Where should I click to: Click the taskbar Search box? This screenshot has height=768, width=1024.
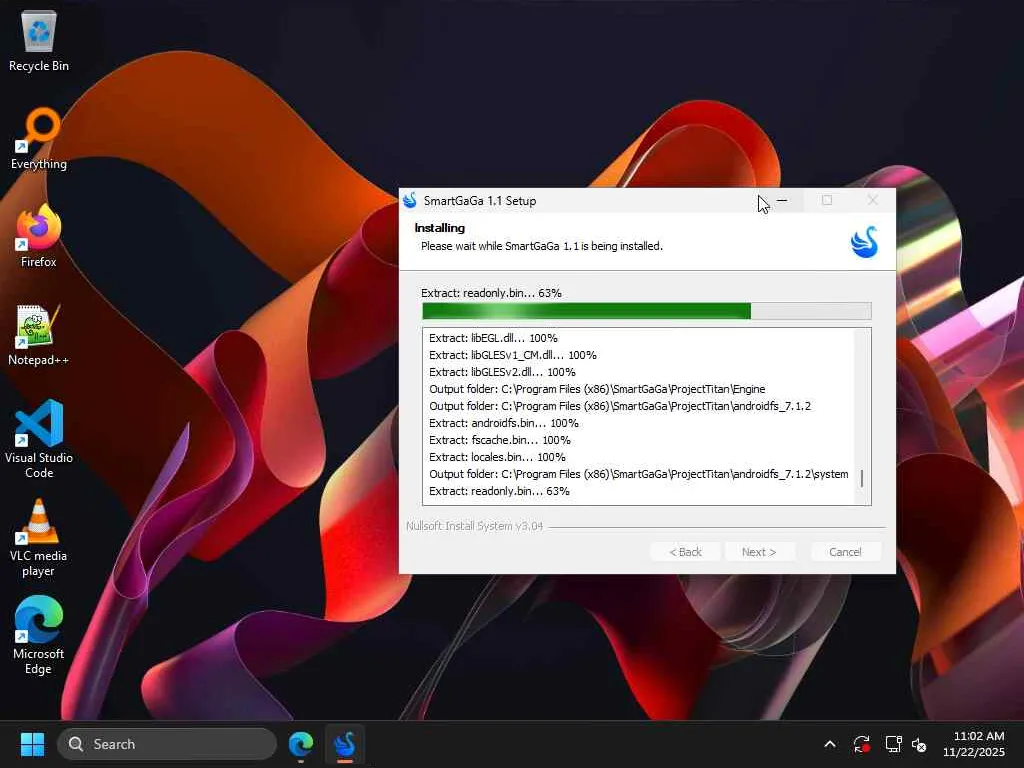coord(167,744)
